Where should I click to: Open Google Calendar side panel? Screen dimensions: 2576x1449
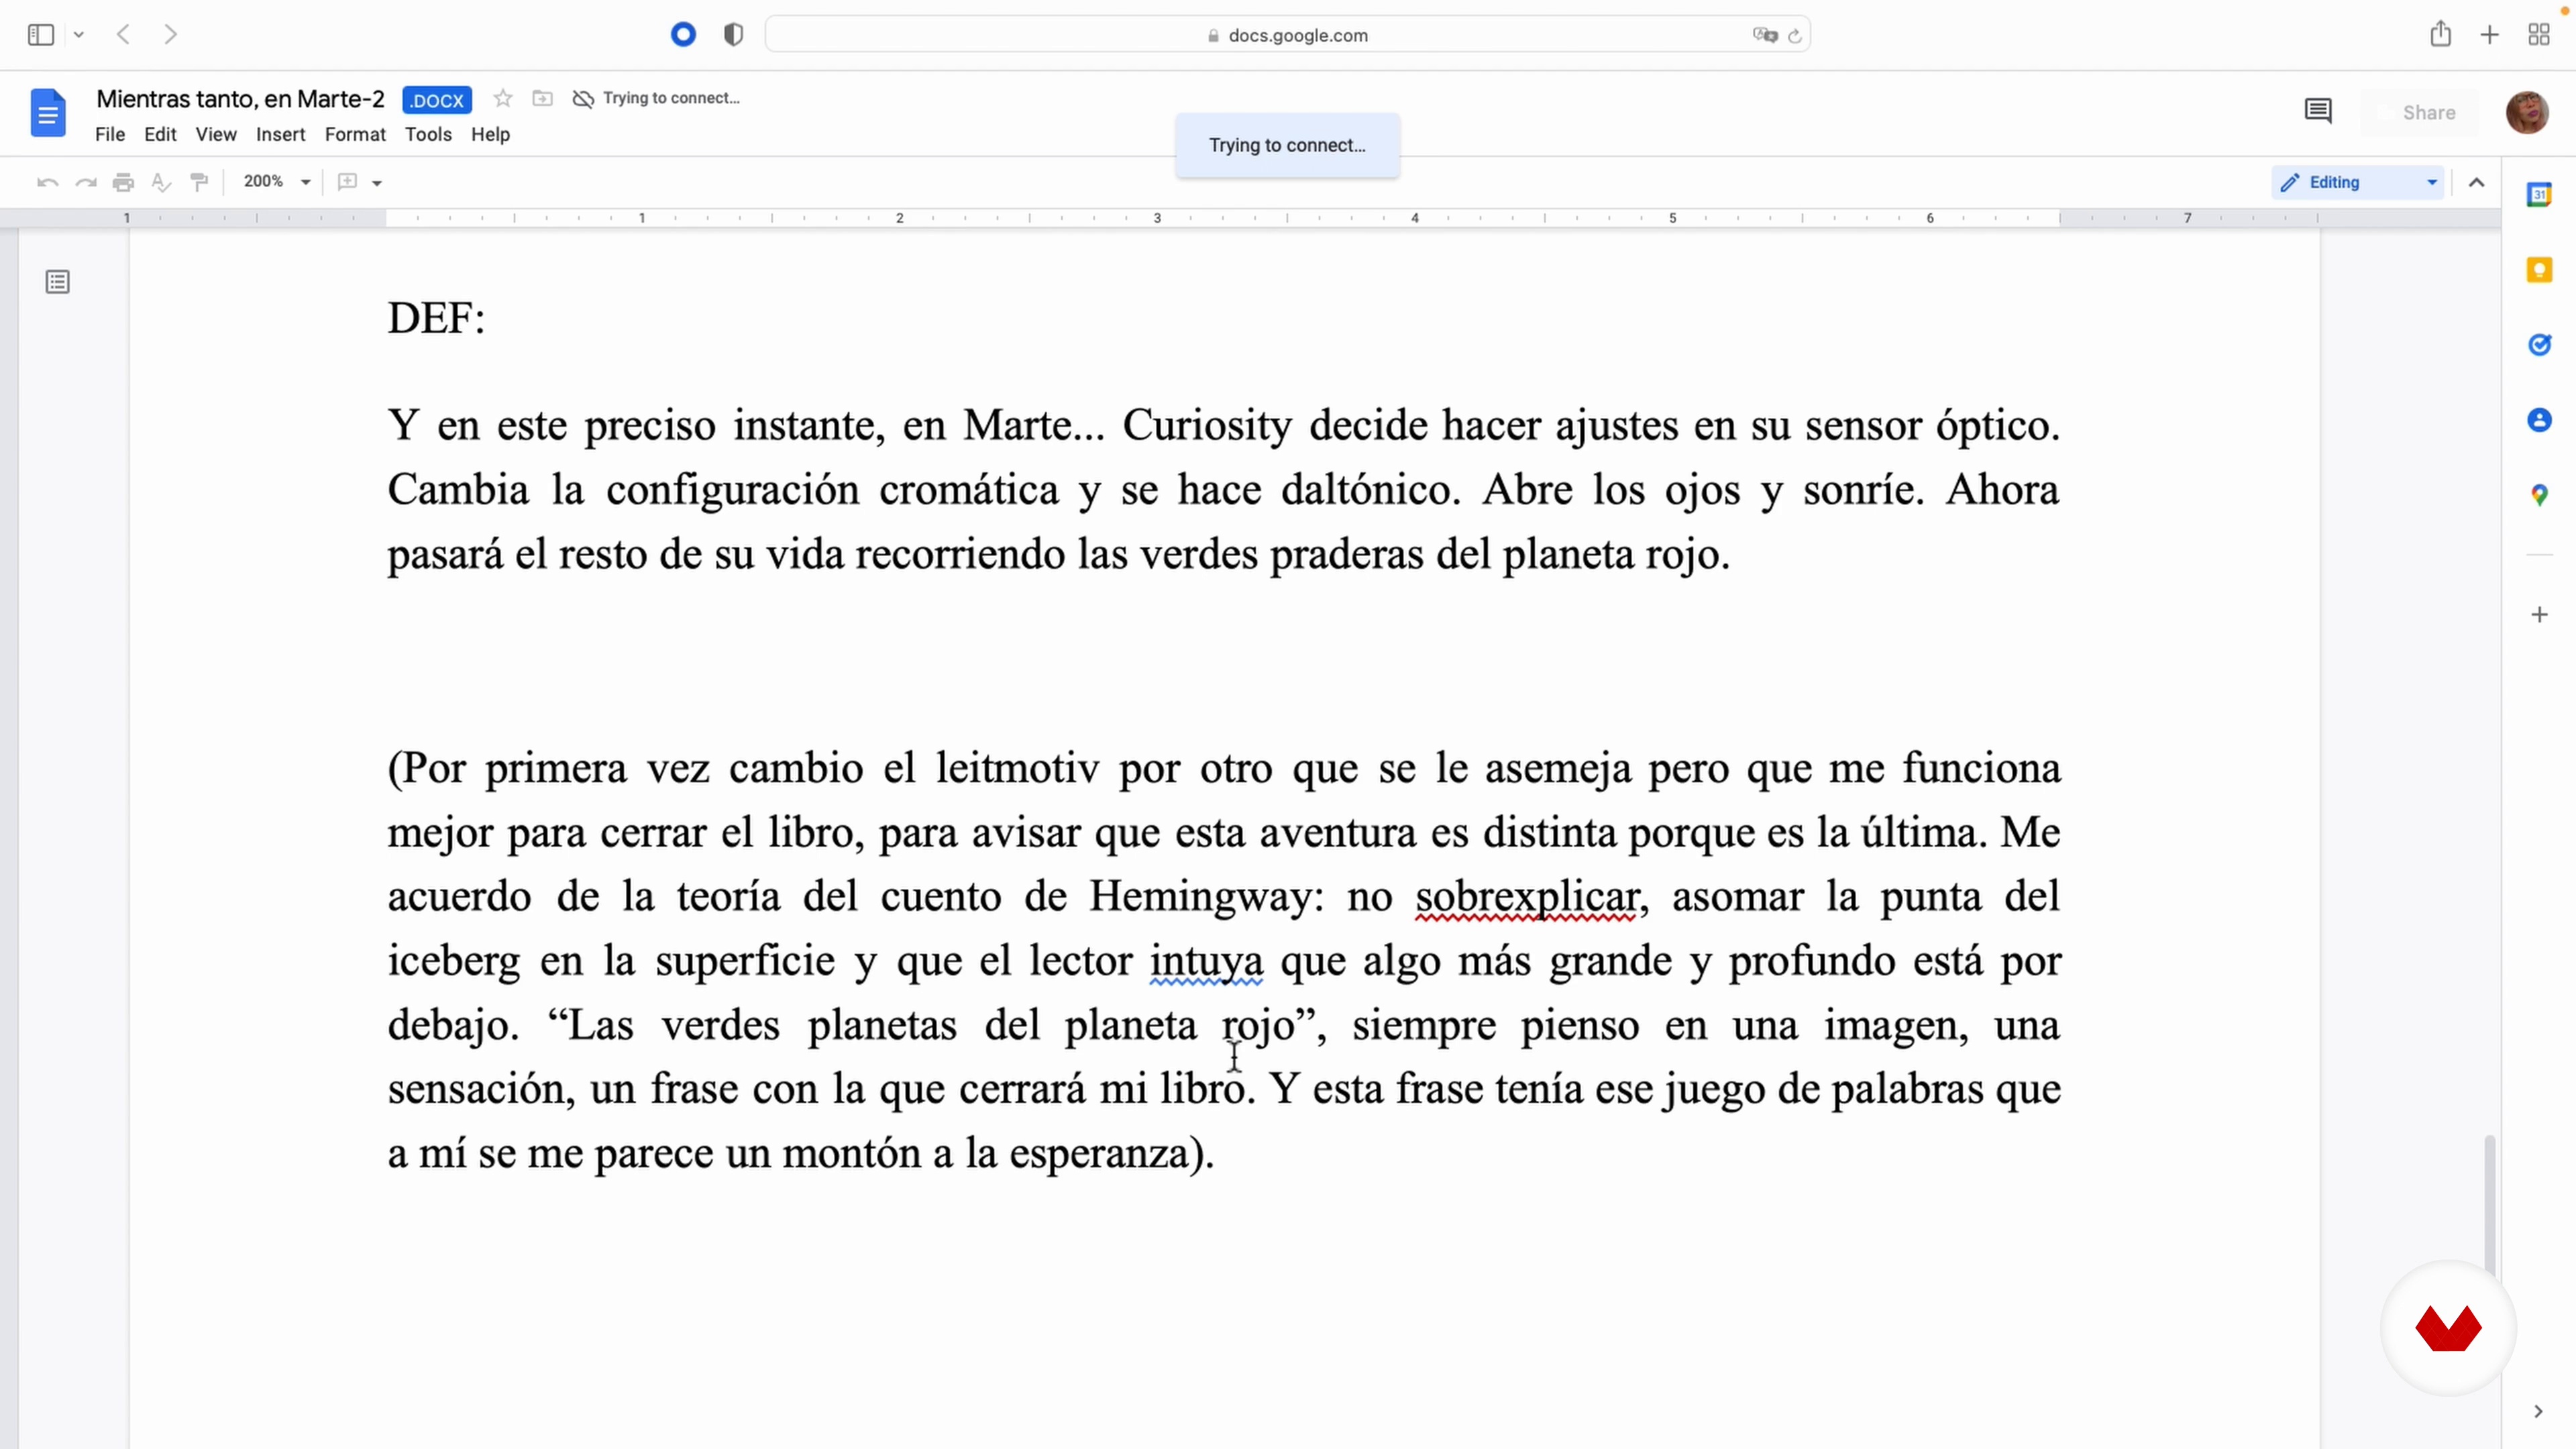(x=2539, y=194)
